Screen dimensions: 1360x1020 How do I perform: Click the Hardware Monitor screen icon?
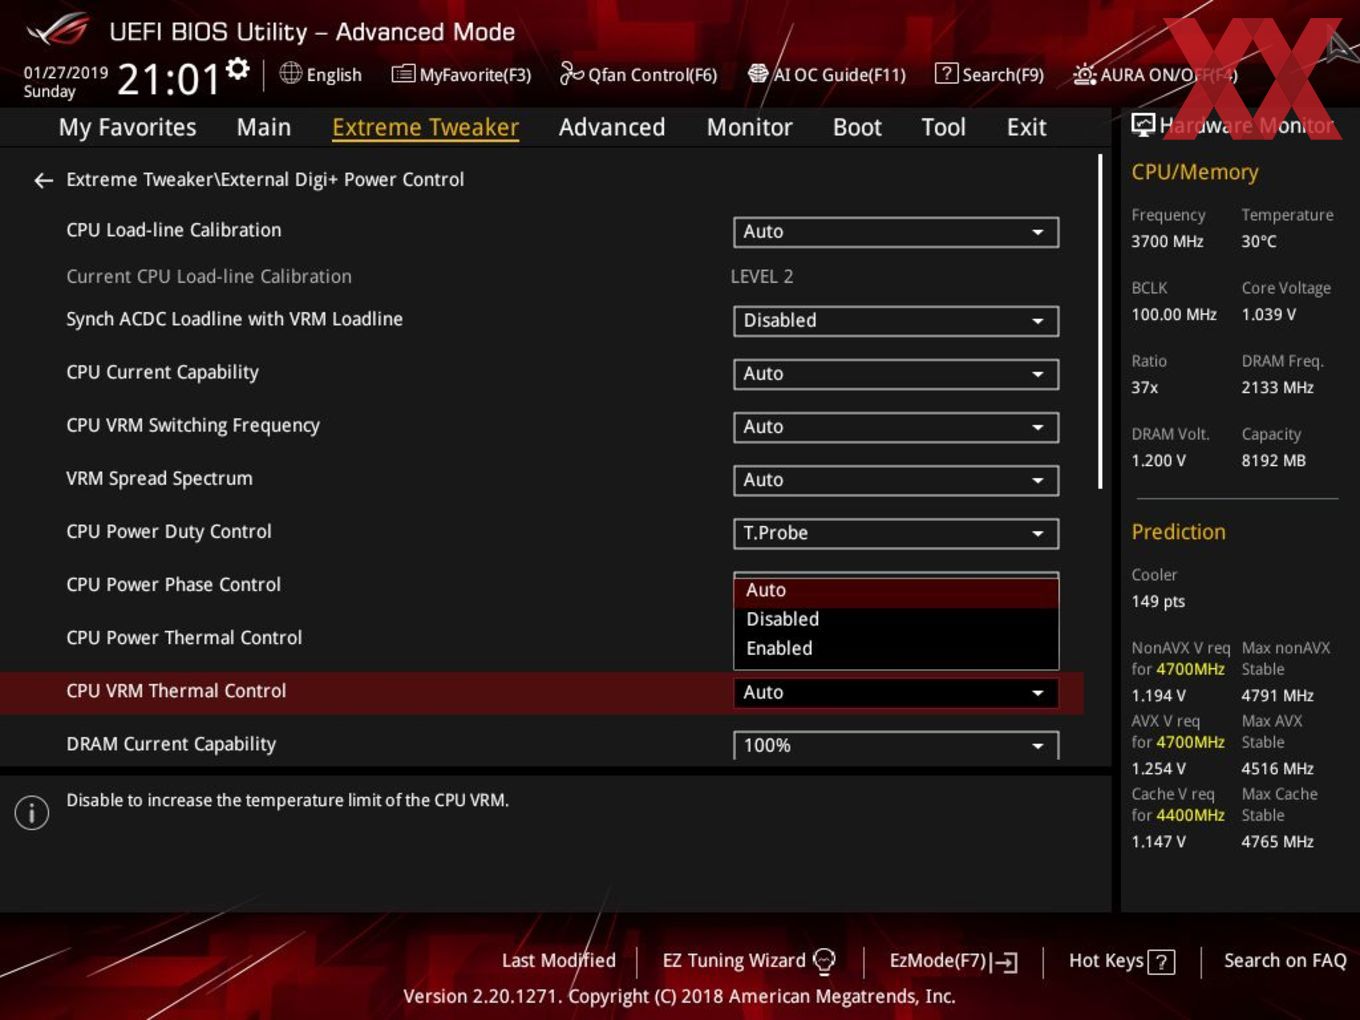(1143, 125)
